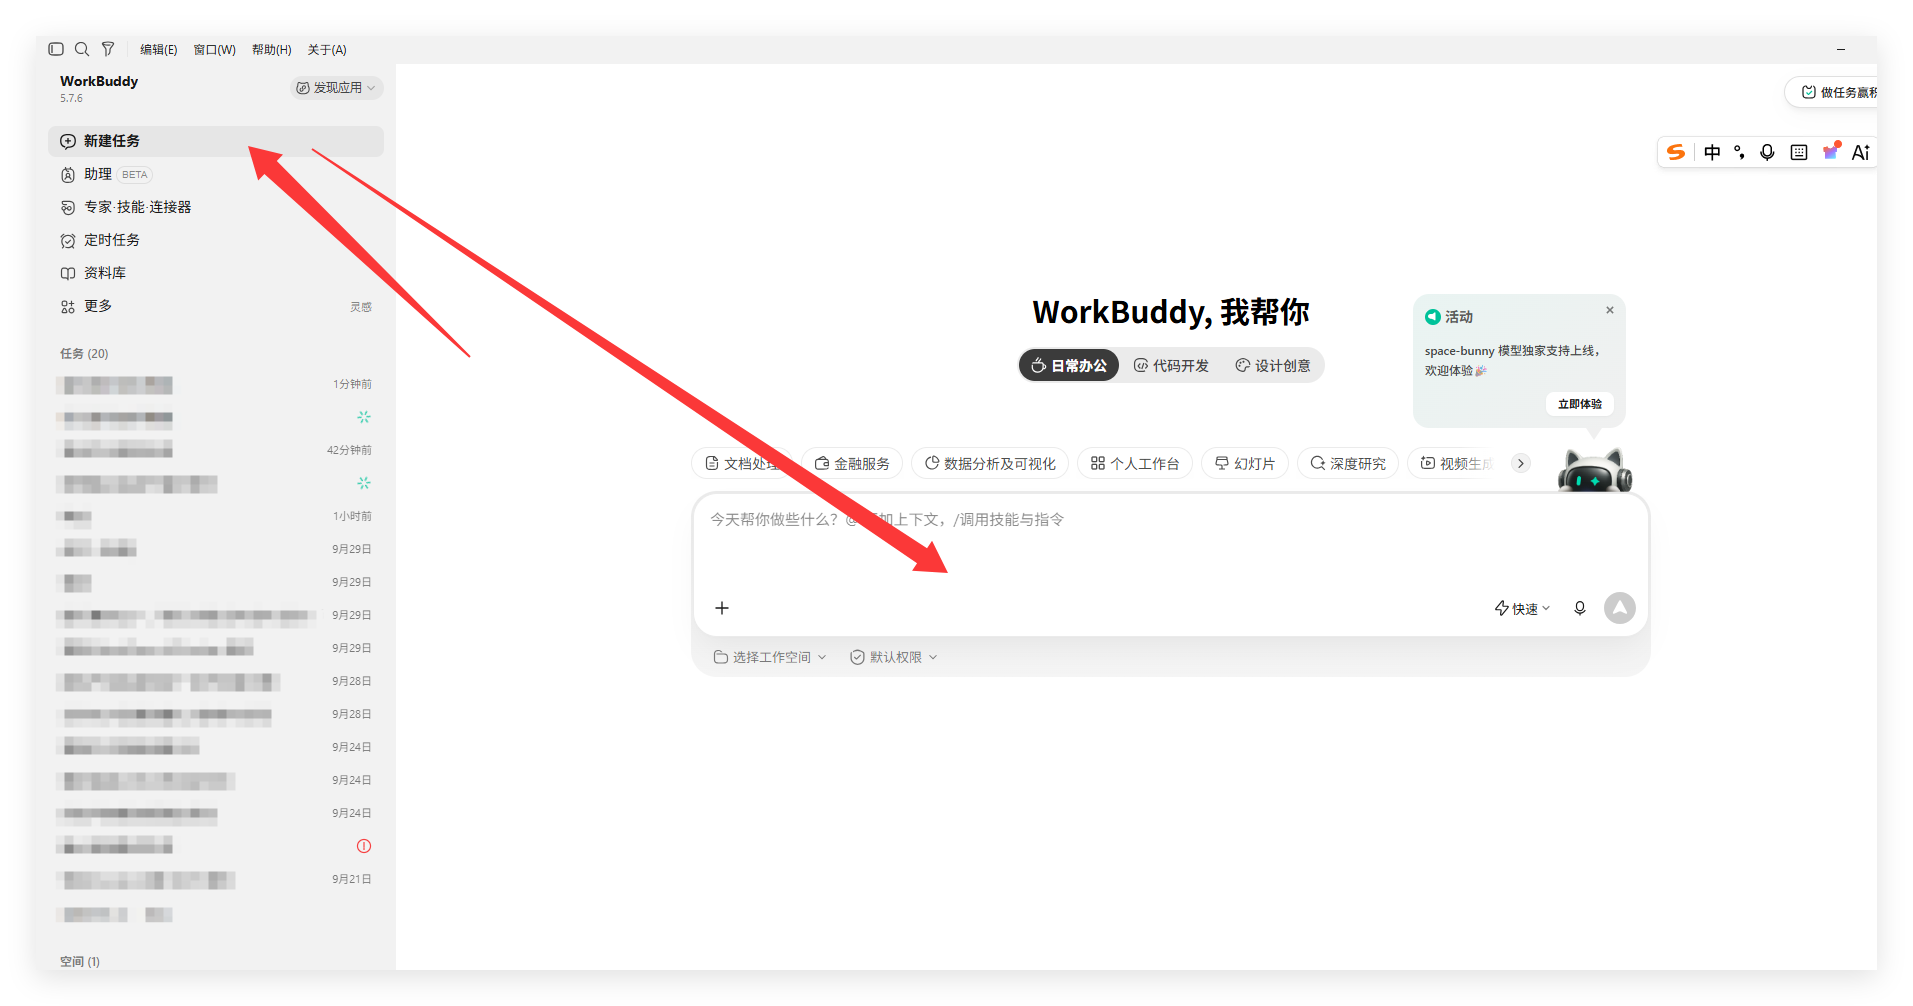
Task: Click the microphone icon in input box
Action: pyautogui.click(x=1580, y=608)
